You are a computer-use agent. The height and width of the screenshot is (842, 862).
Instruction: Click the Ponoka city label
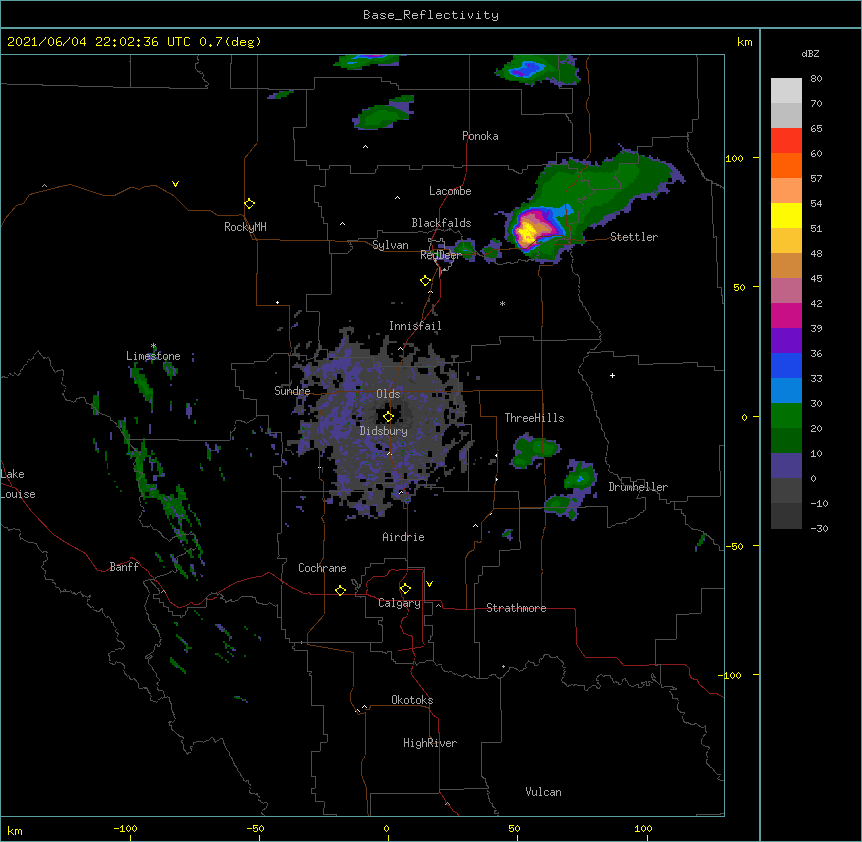[480, 136]
